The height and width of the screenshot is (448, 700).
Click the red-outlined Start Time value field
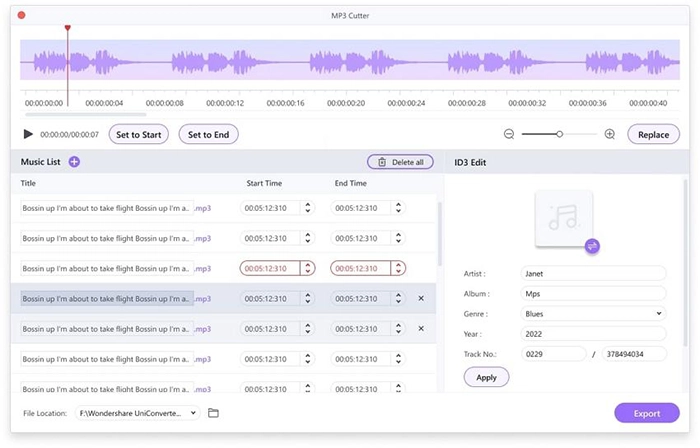(270, 268)
